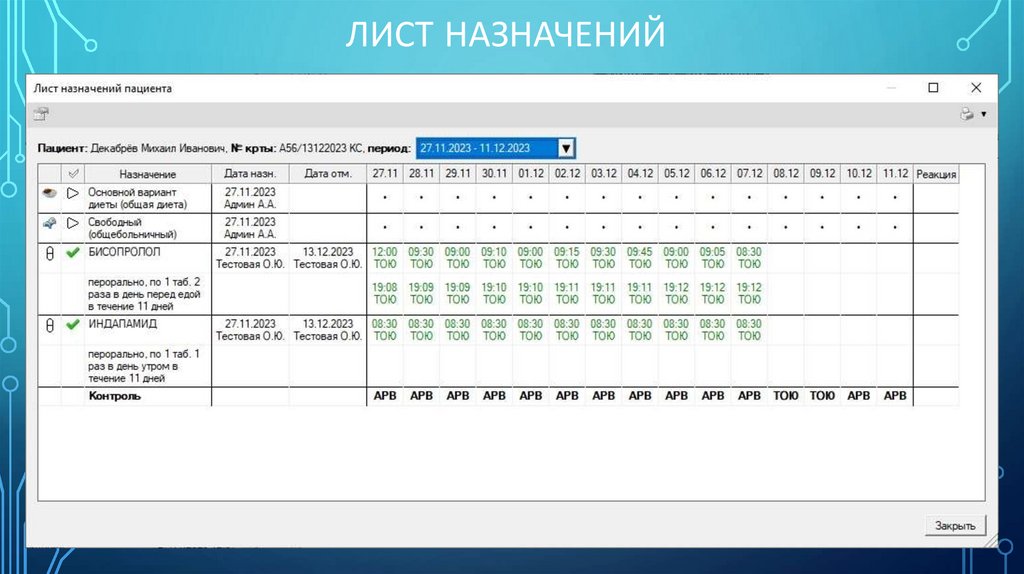Click the pill icon in ИНДАПАМИД row

(x=50, y=325)
